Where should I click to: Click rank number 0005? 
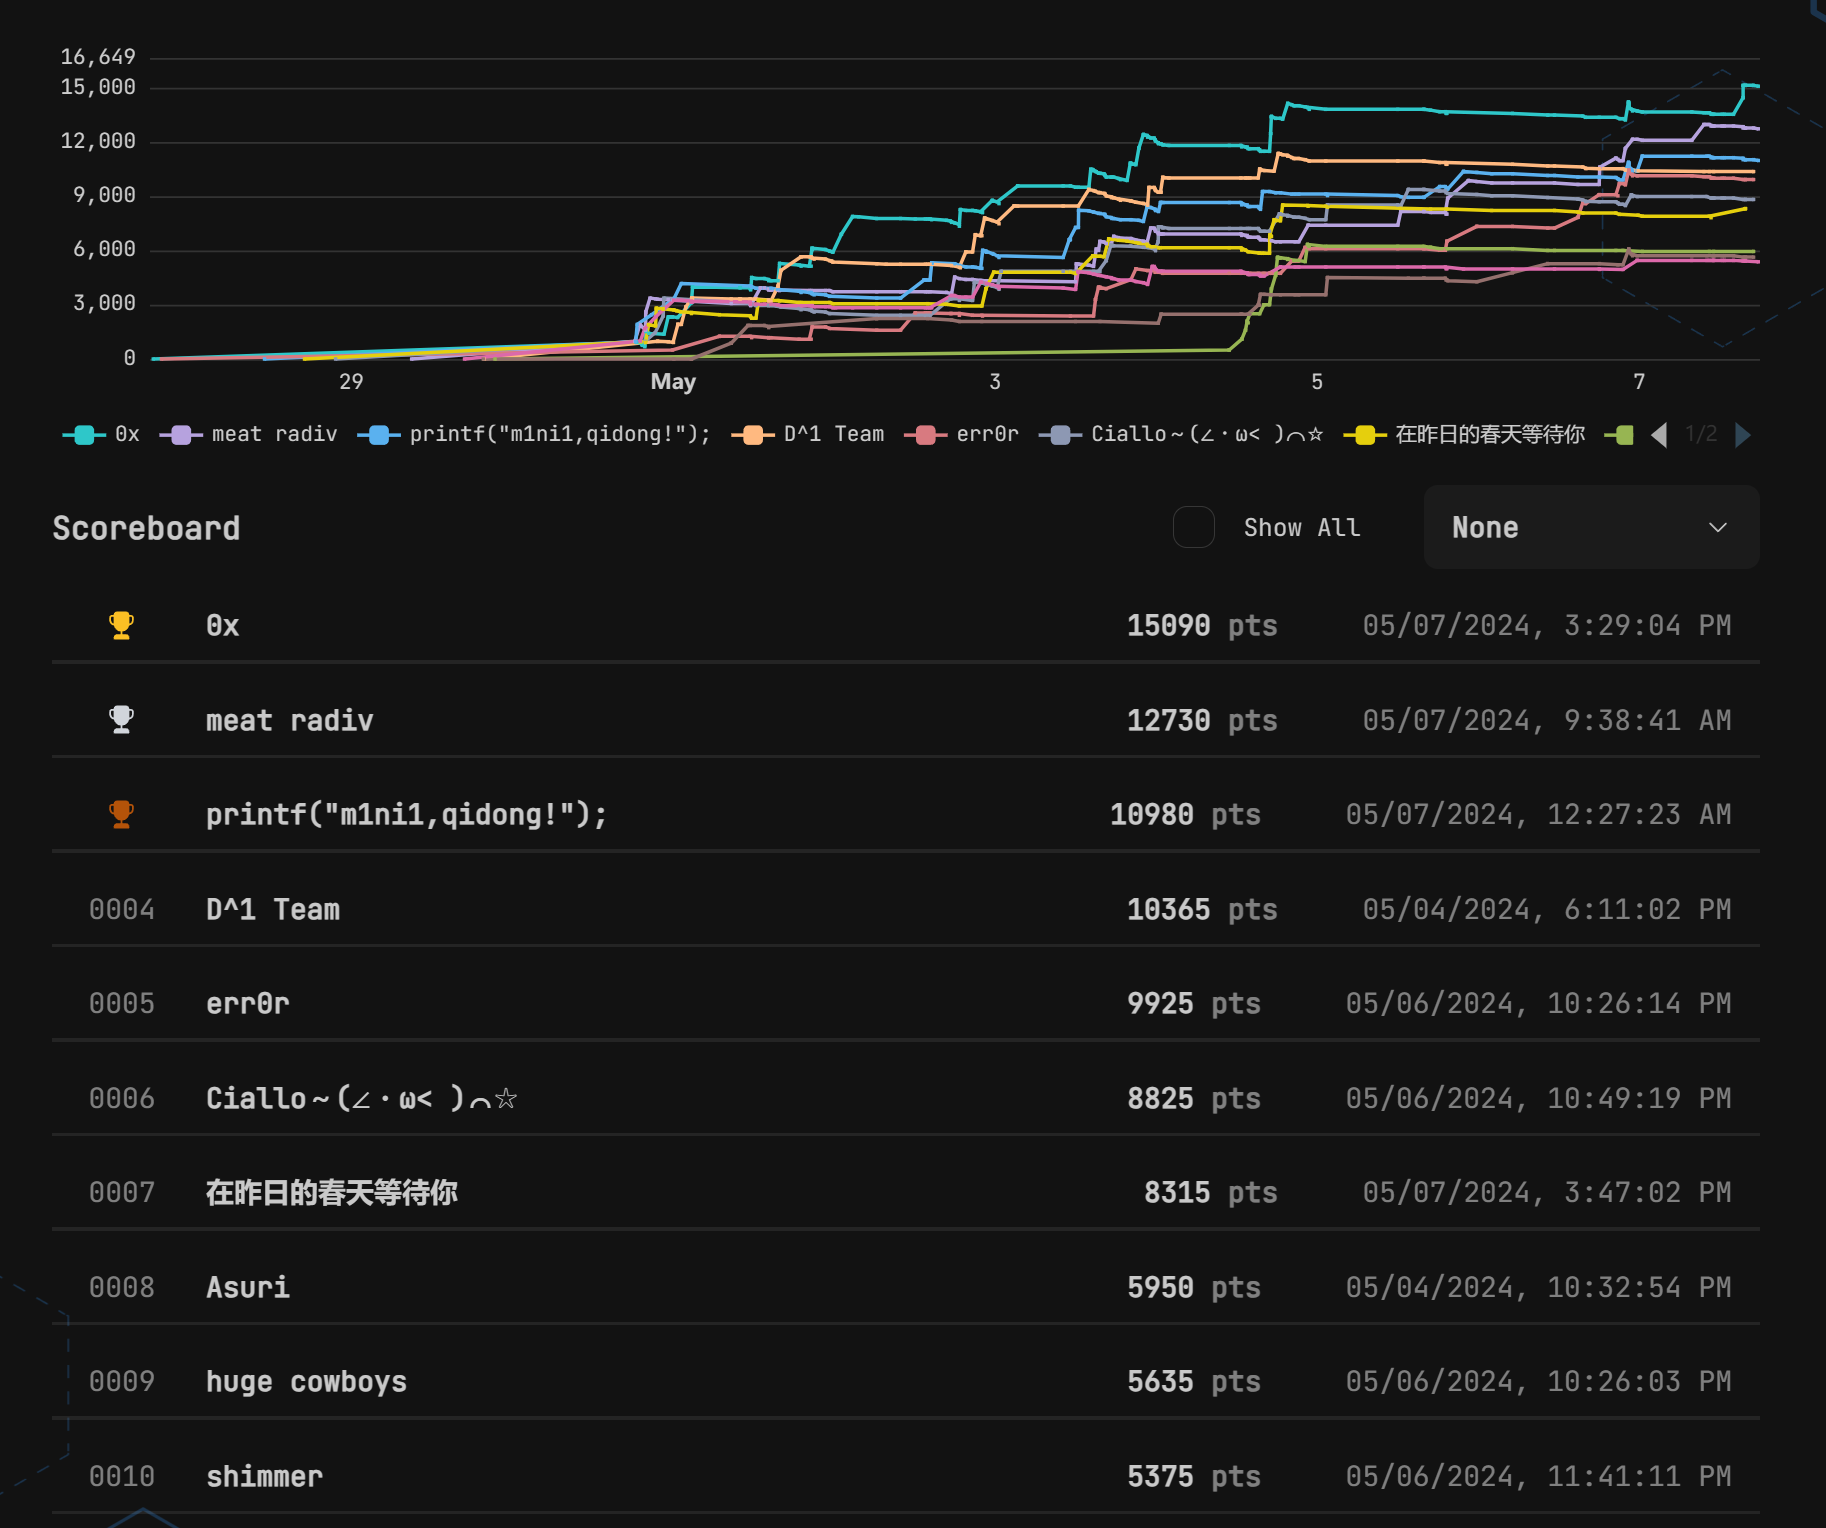point(122,1003)
